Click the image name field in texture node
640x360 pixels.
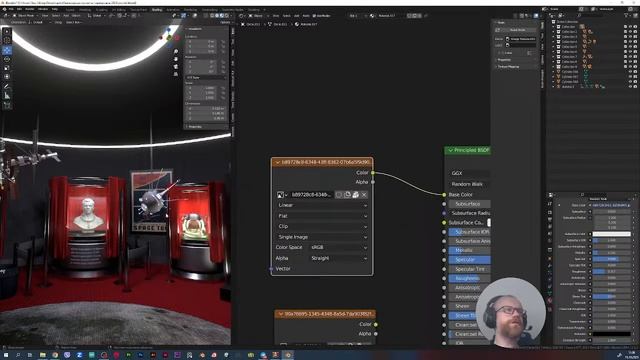pyautogui.click(x=311, y=195)
